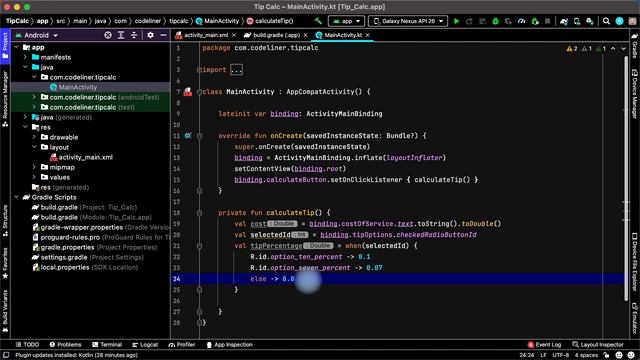Screen dimensions: 640x360
Task: Open the Problems tool window tab
Action: [65, 344]
